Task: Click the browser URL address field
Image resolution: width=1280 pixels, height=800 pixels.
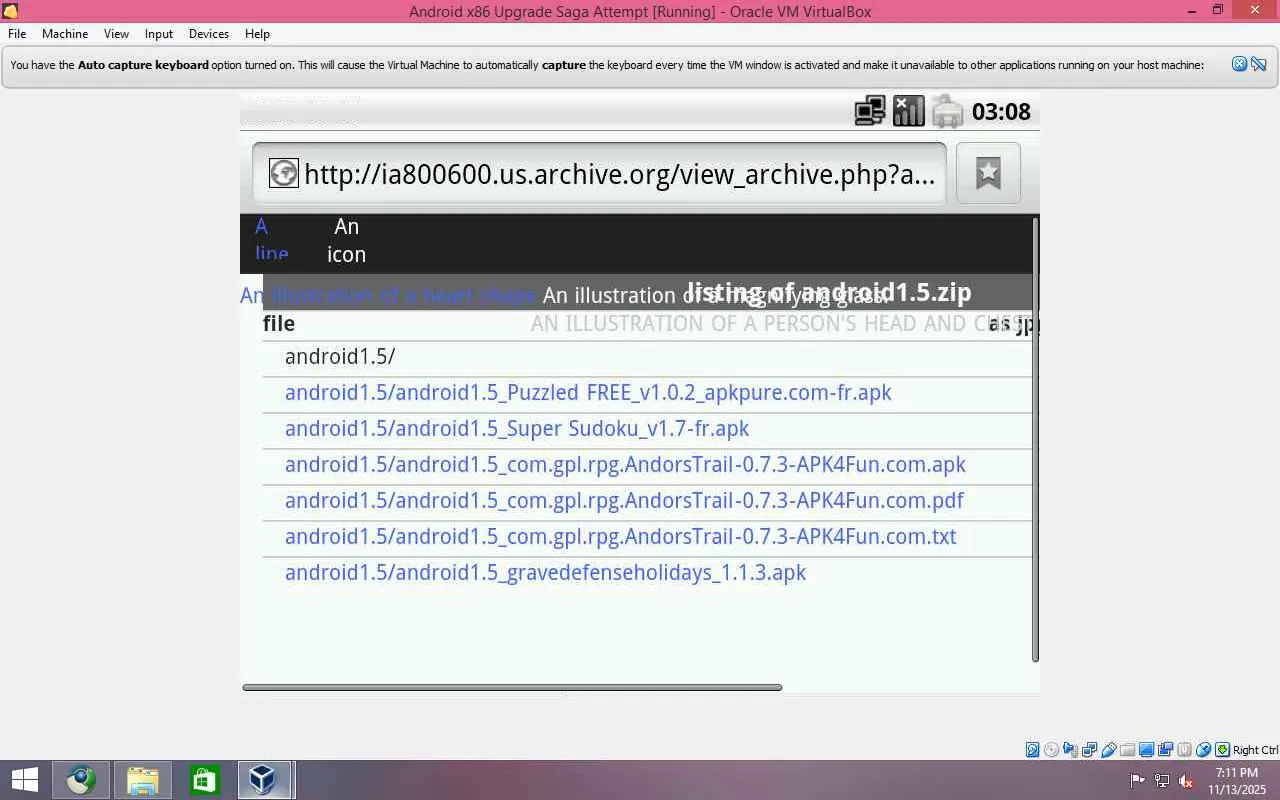Action: [599, 173]
